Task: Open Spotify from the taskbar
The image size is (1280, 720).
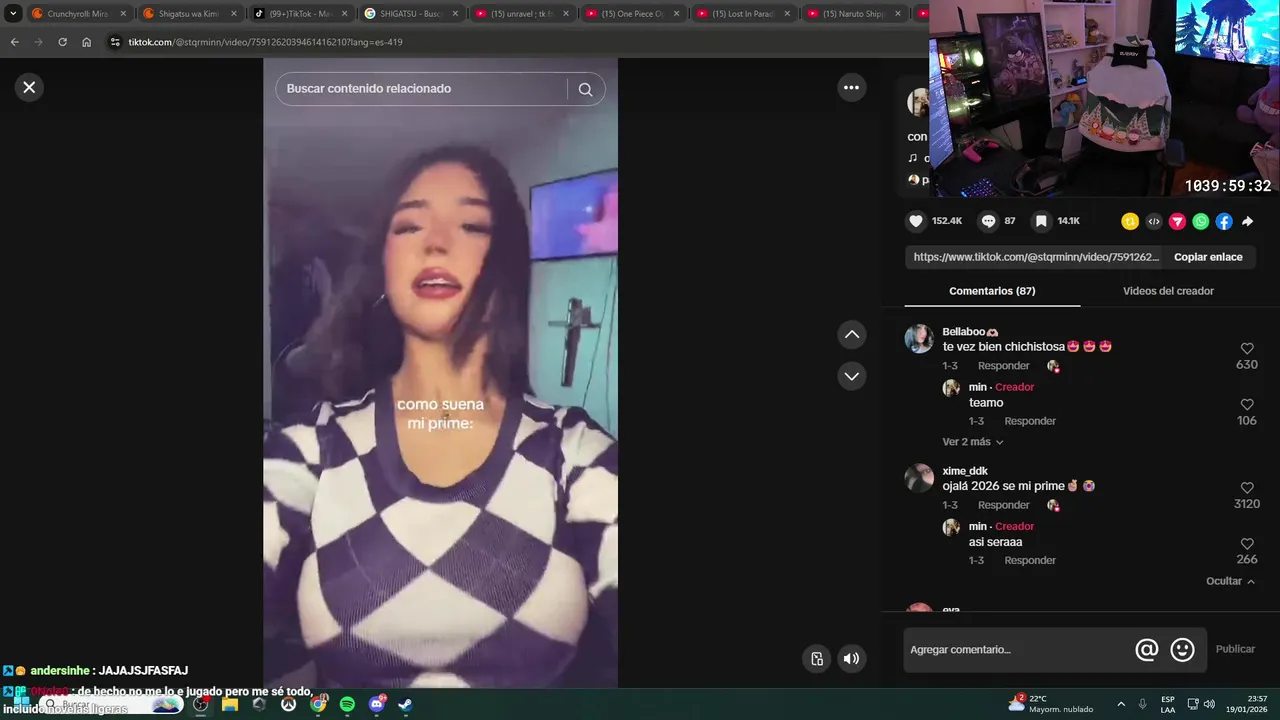Action: click(347, 704)
